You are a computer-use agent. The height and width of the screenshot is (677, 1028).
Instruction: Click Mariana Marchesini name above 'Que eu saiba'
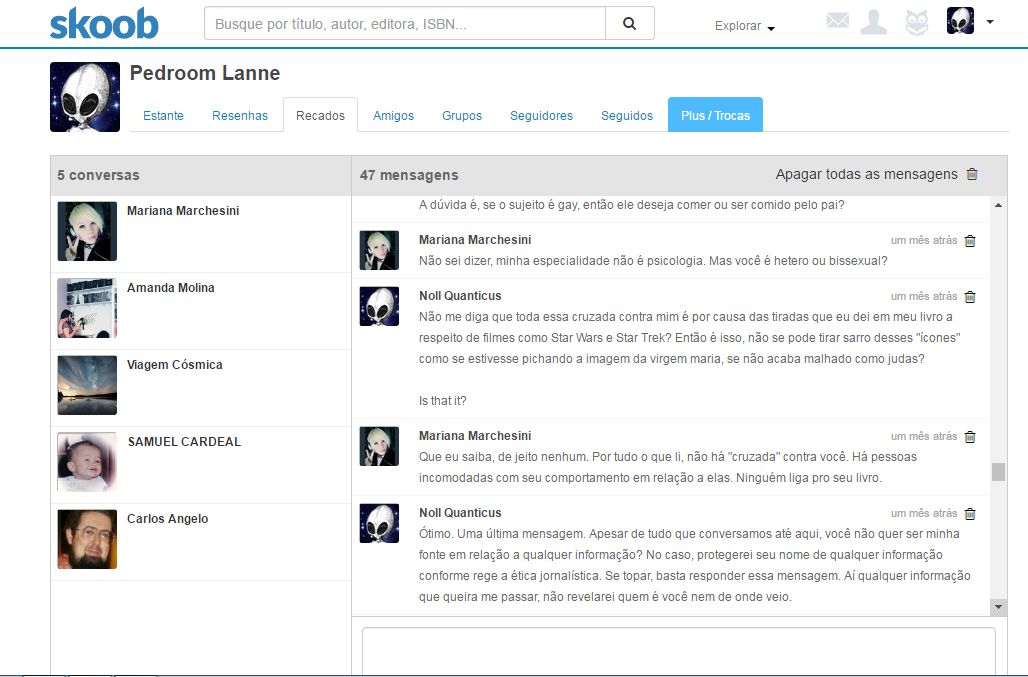[475, 436]
